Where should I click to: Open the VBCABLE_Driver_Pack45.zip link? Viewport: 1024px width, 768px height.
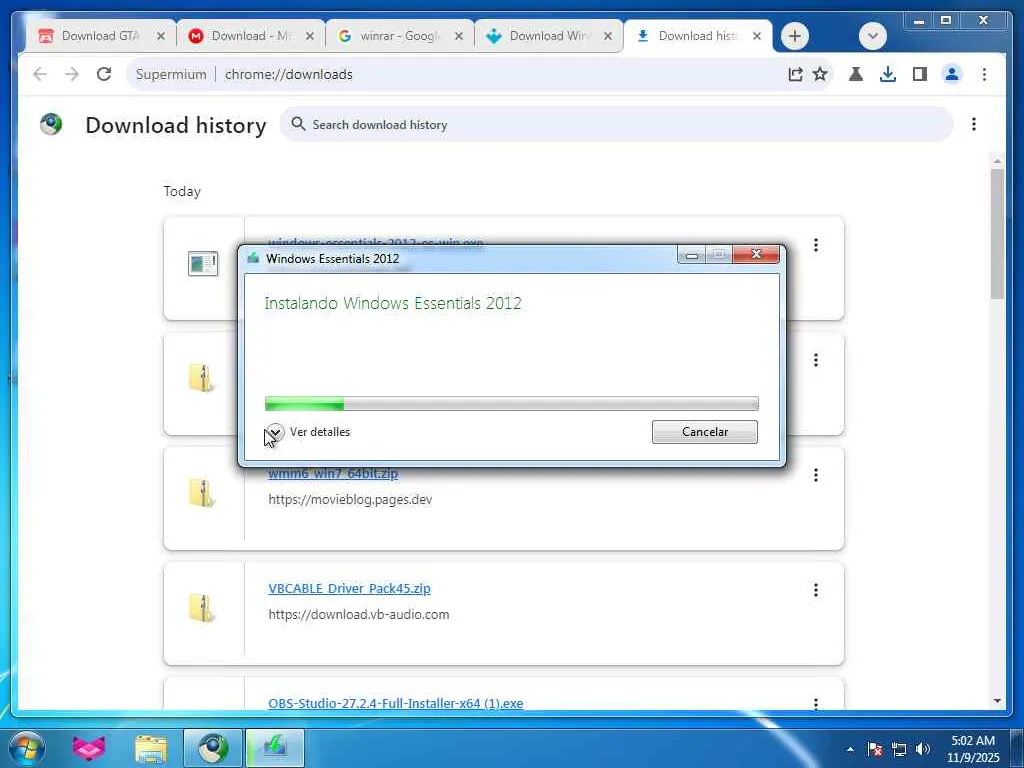(349, 588)
